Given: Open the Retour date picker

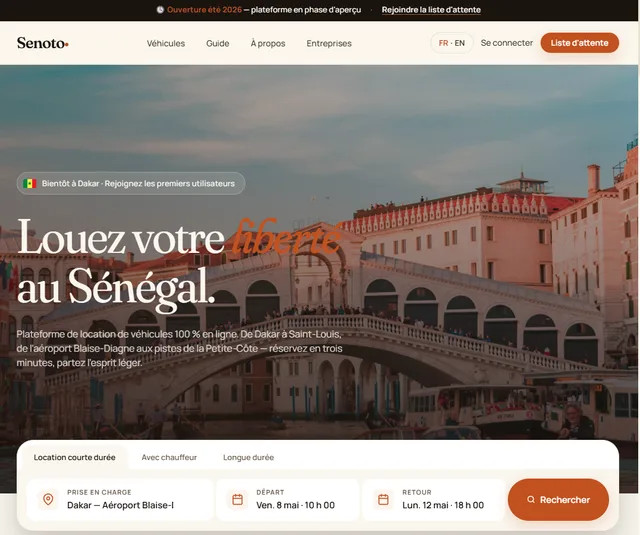Looking at the screenshot, I should (x=433, y=499).
